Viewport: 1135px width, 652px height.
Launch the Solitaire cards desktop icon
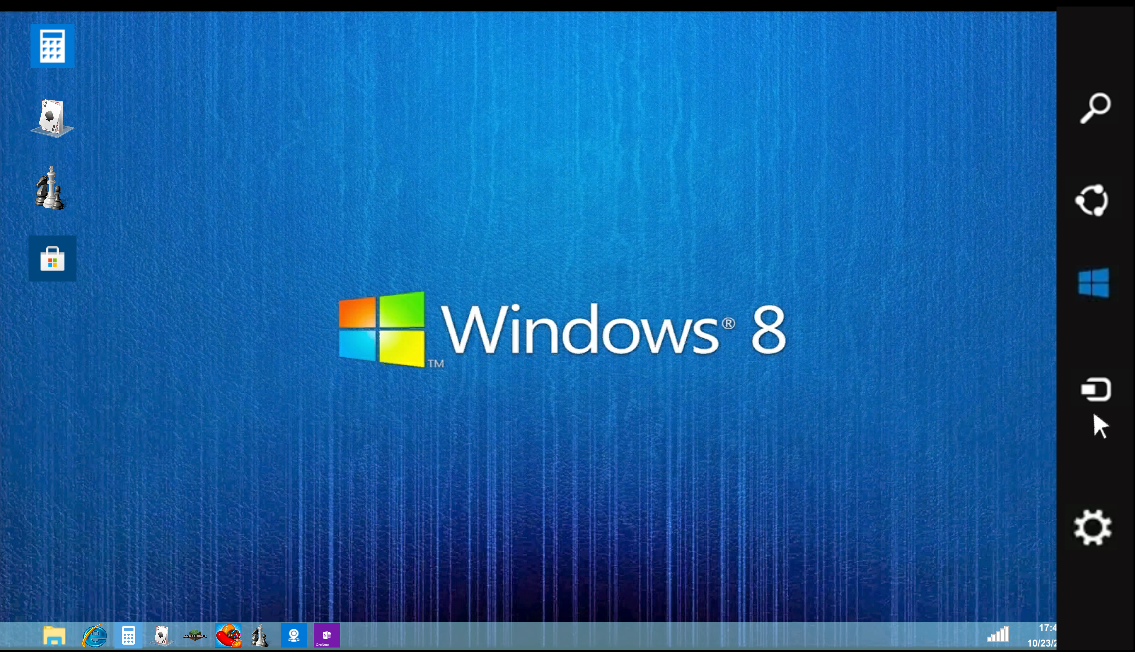click(x=51, y=118)
